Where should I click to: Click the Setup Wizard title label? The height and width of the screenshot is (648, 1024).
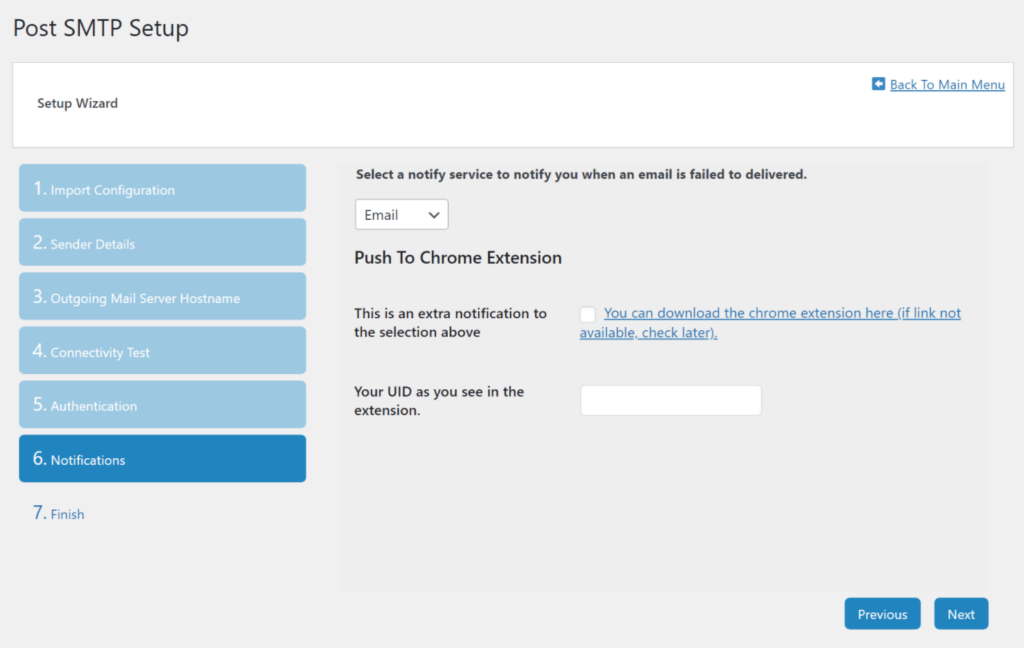[77, 103]
